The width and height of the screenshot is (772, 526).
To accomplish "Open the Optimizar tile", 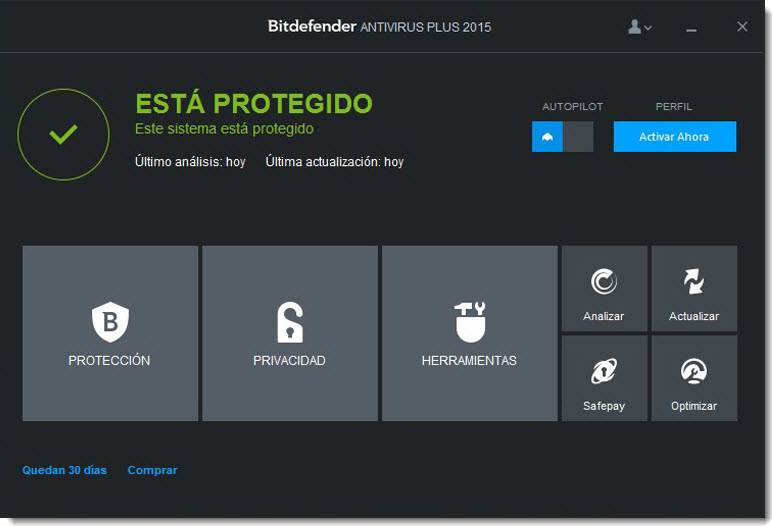I will [694, 378].
